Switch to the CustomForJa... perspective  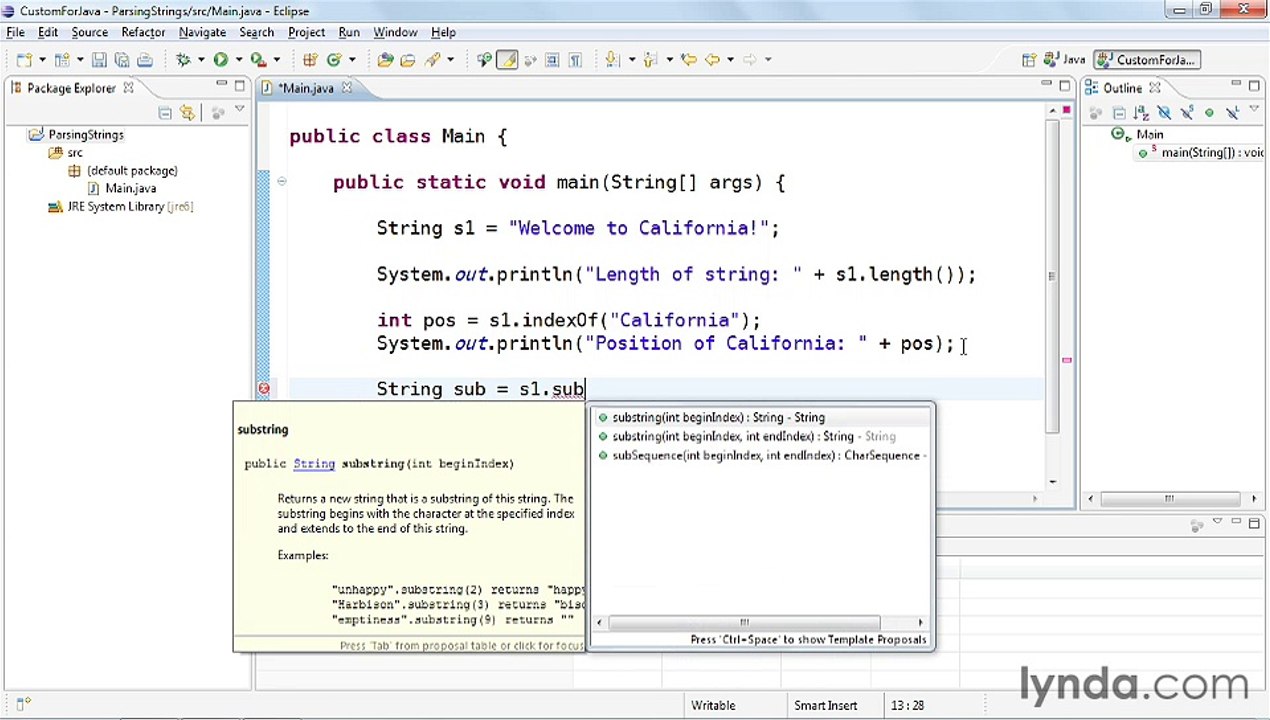(x=1147, y=60)
